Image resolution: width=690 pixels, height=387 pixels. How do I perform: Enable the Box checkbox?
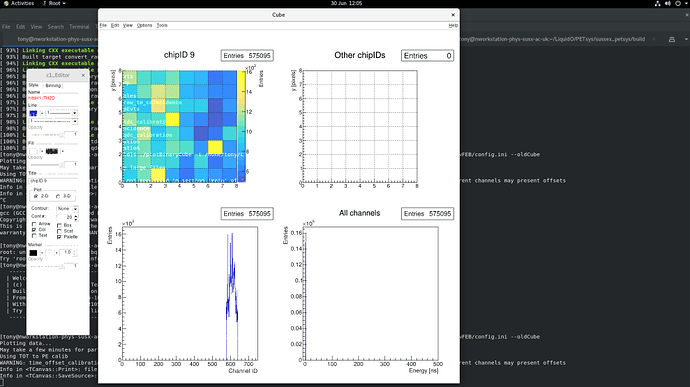pos(59,225)
